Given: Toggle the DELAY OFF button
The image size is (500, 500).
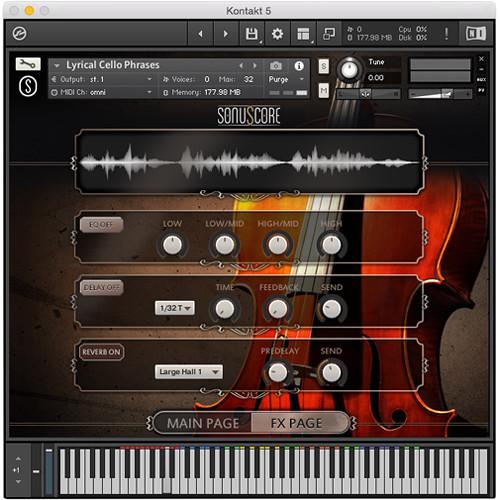Looking at the screenshot, I should tap(101, 287).
